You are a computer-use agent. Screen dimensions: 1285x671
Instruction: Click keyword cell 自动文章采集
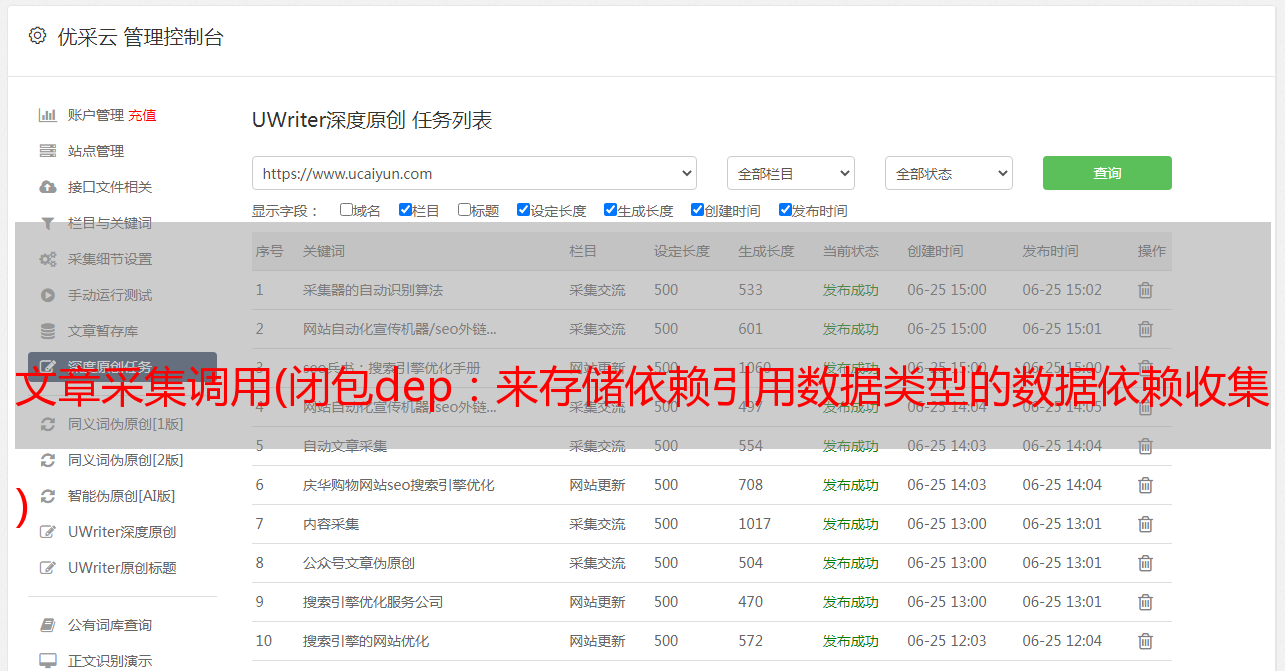(x=345, y=446)
